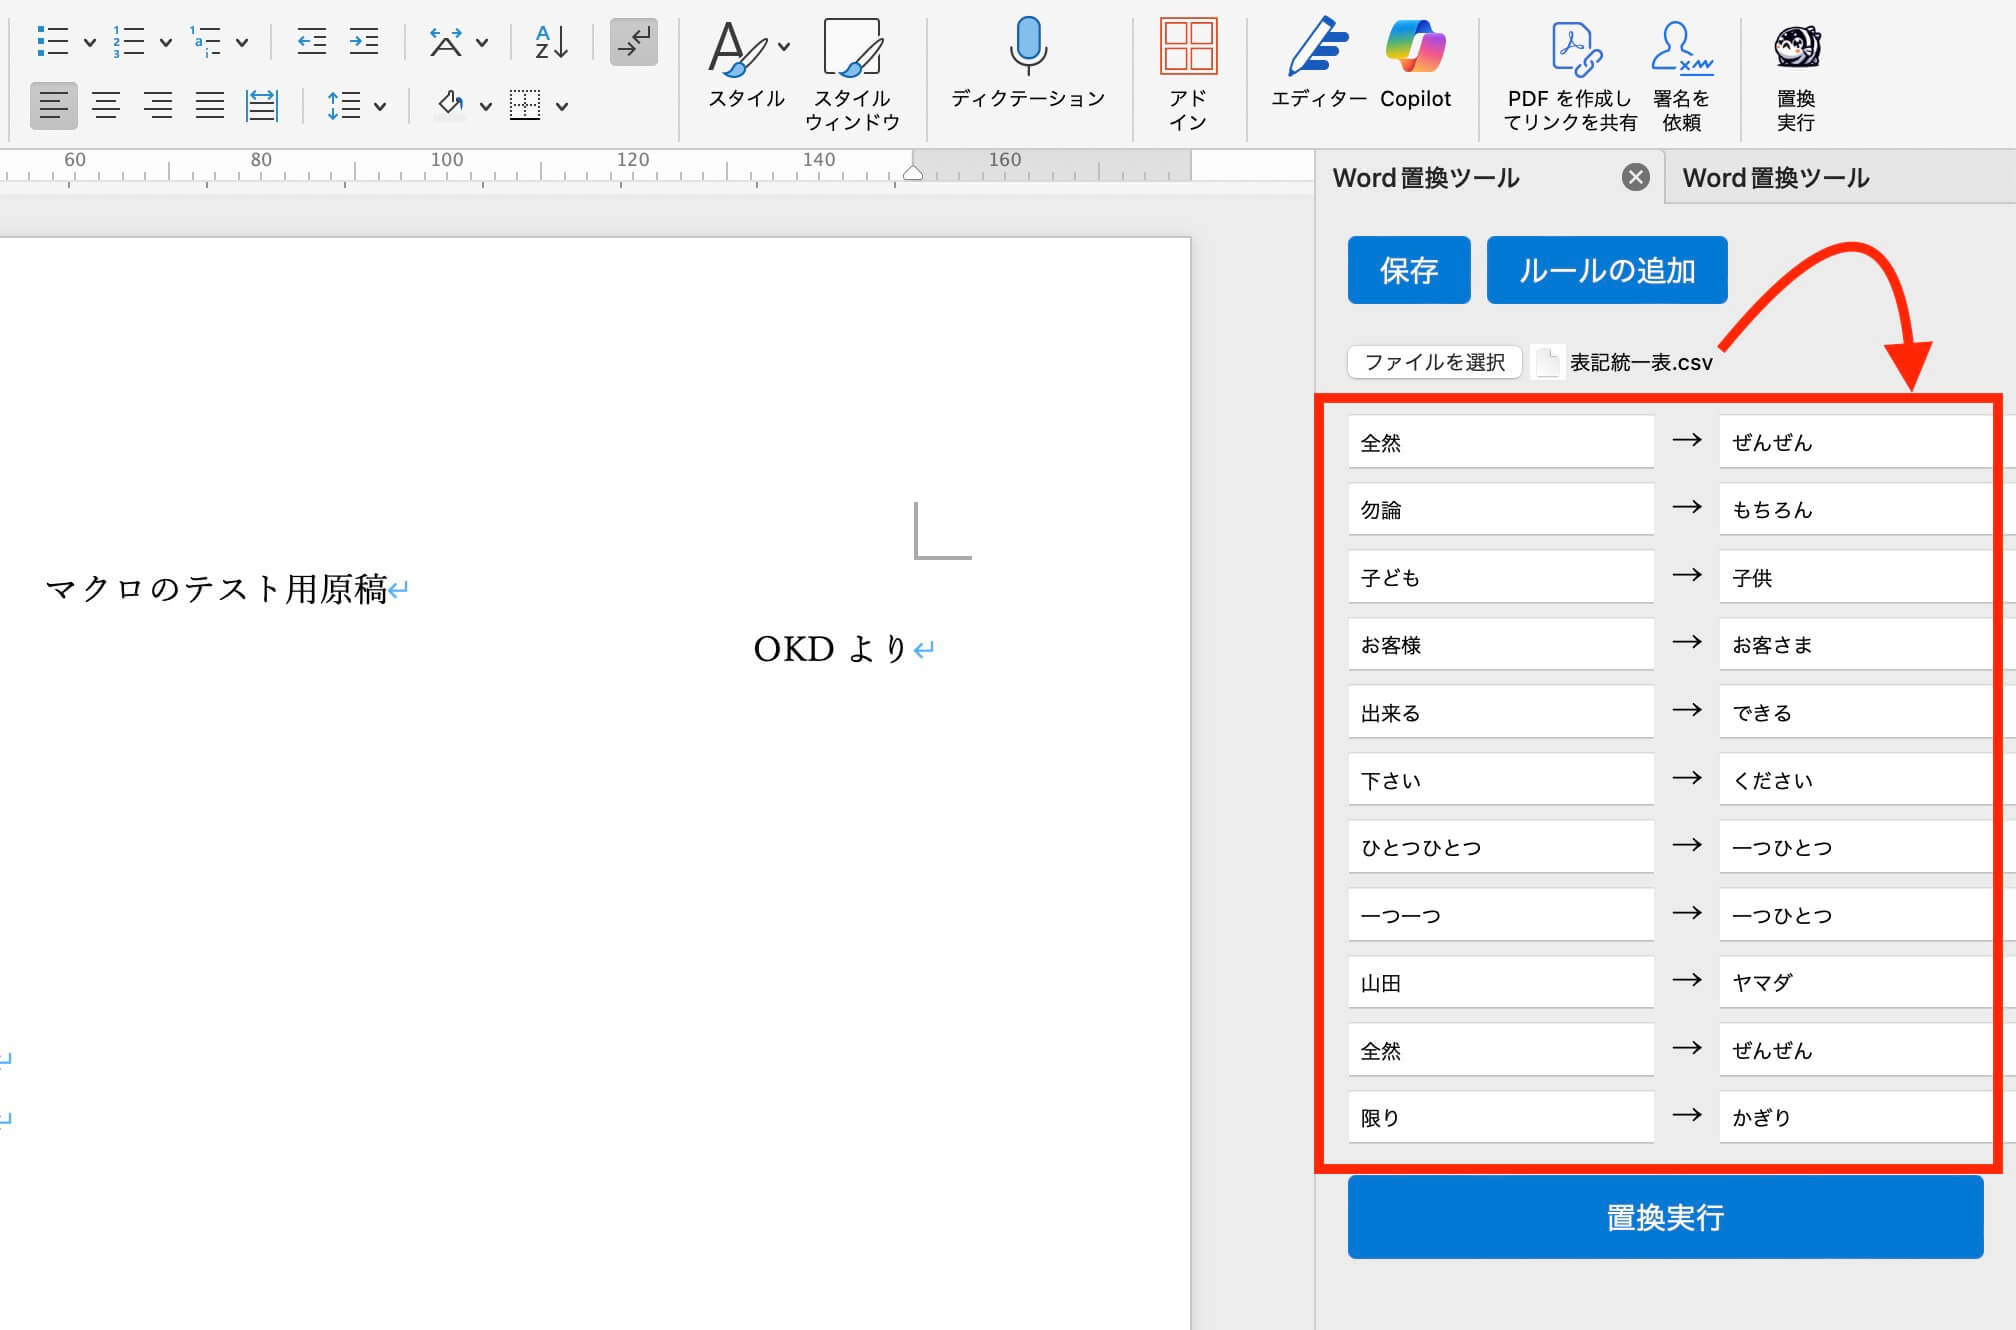Screen dimensions: 2016x1330
Task: Close the first Word 置換ツール pane tab
Action: pos(1636,178)
